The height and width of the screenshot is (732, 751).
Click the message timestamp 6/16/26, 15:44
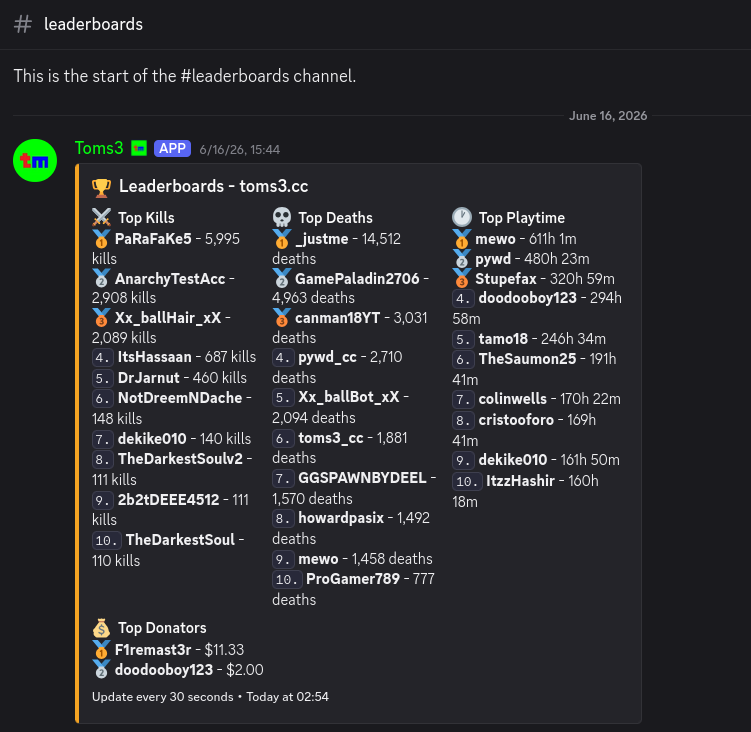[x=239, y=149]
